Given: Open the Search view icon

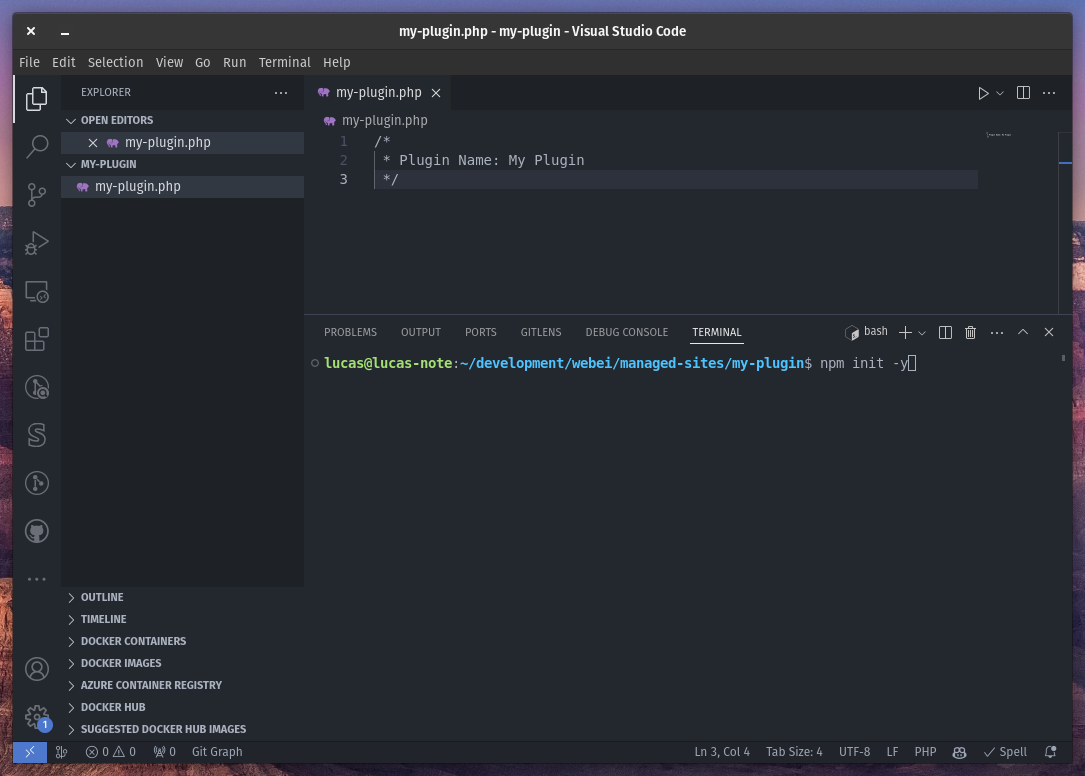Looking at the screenshot, I should coord(37,146).
